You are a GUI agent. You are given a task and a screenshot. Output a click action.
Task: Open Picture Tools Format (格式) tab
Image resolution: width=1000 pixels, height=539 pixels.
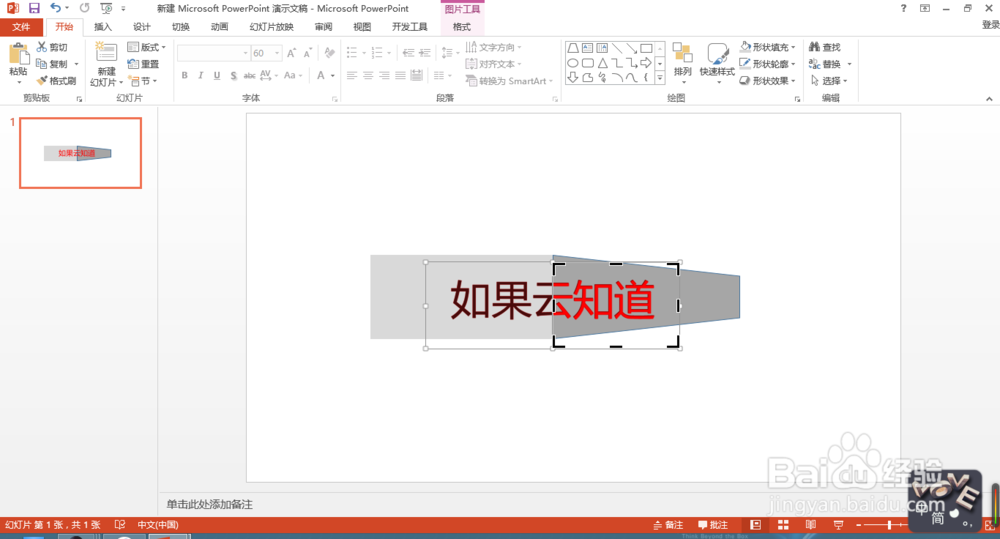click(x=462, y=27)
